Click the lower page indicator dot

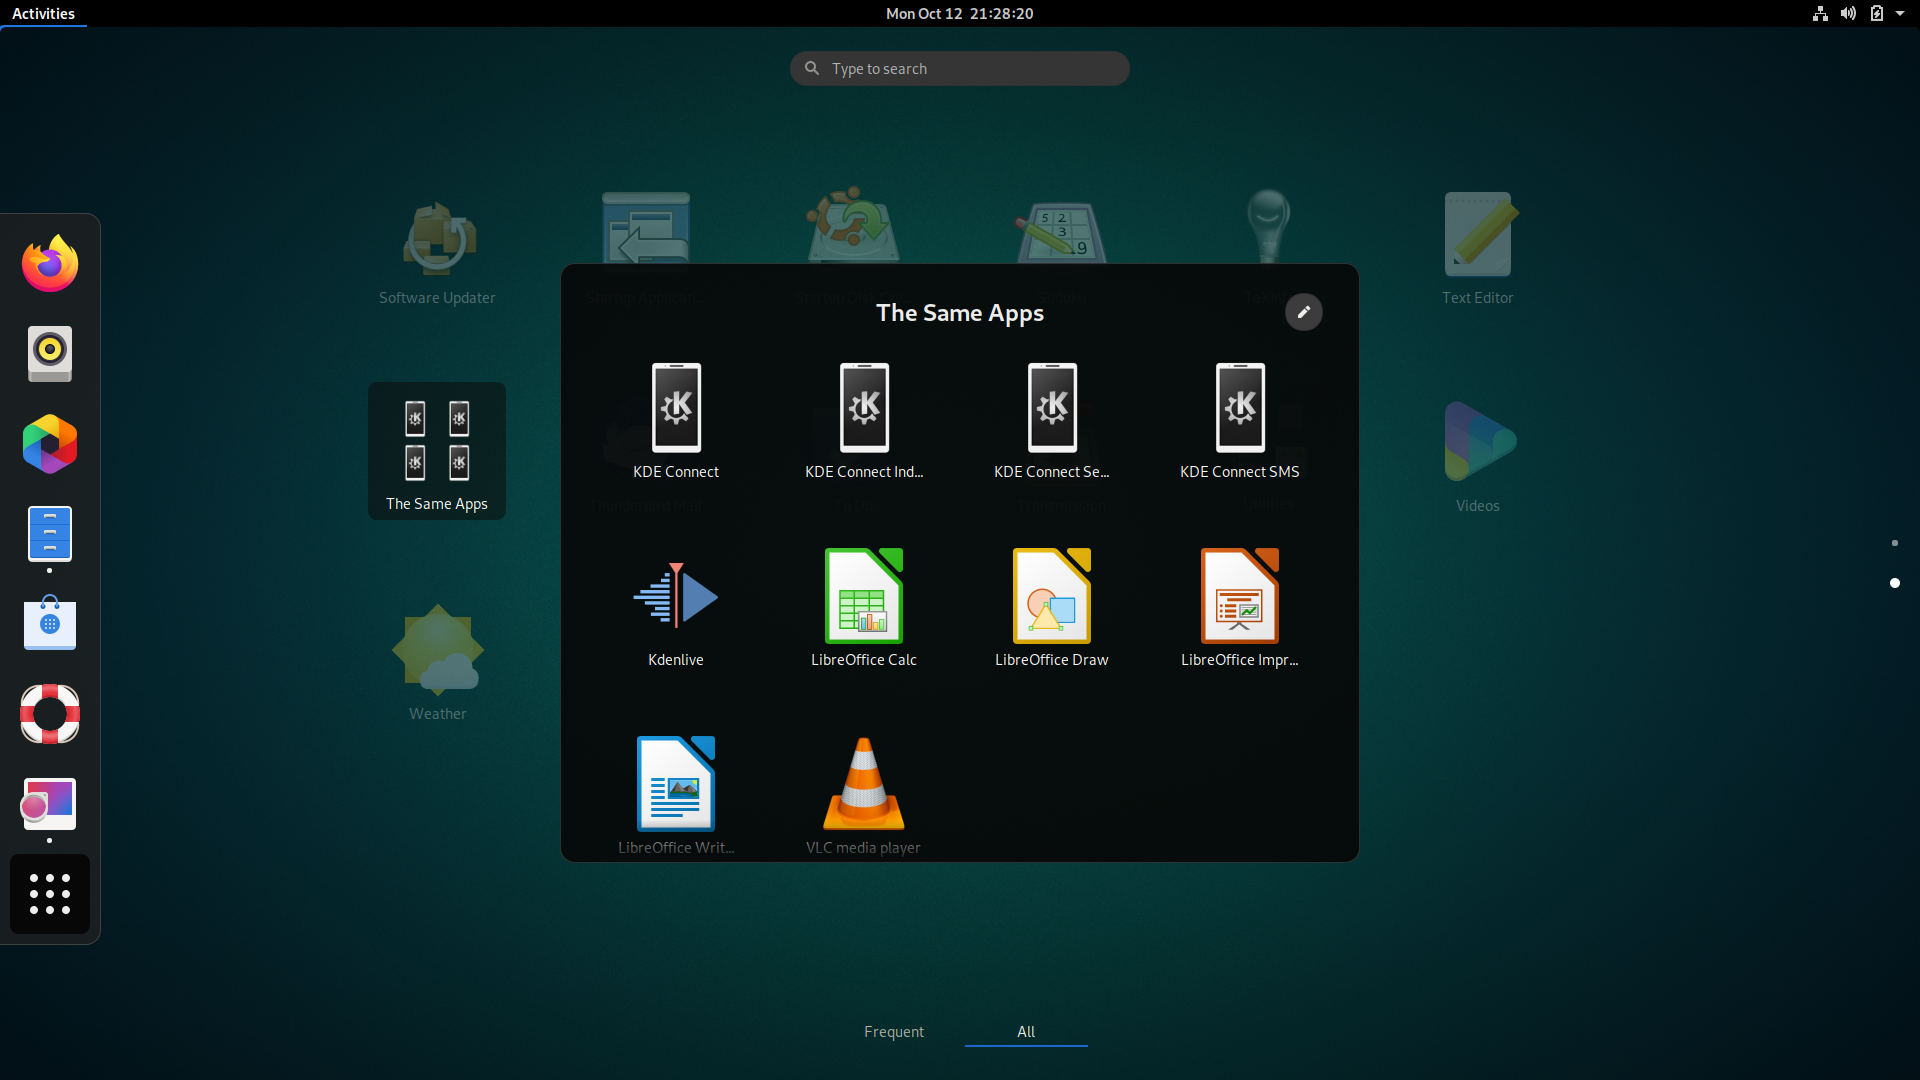coord(1896,583)
